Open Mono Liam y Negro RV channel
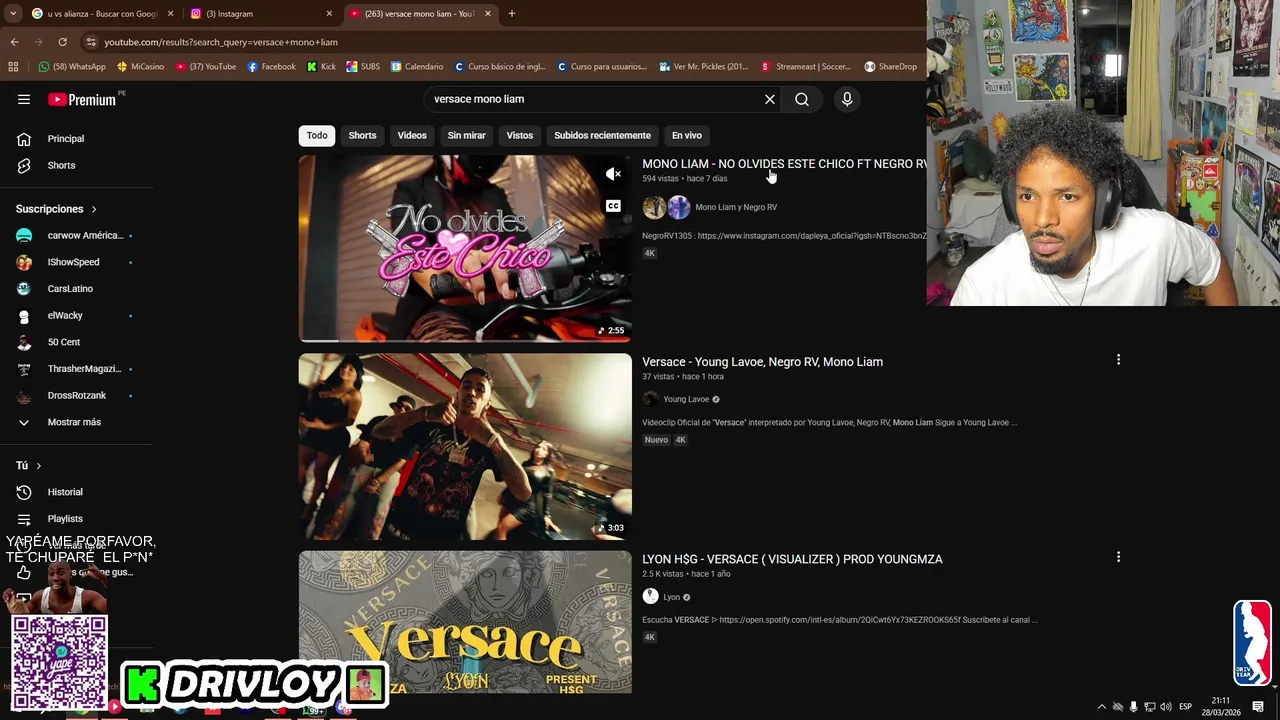Image resolution: width=1280 pixels, height=720 pixels. (736, 207)
